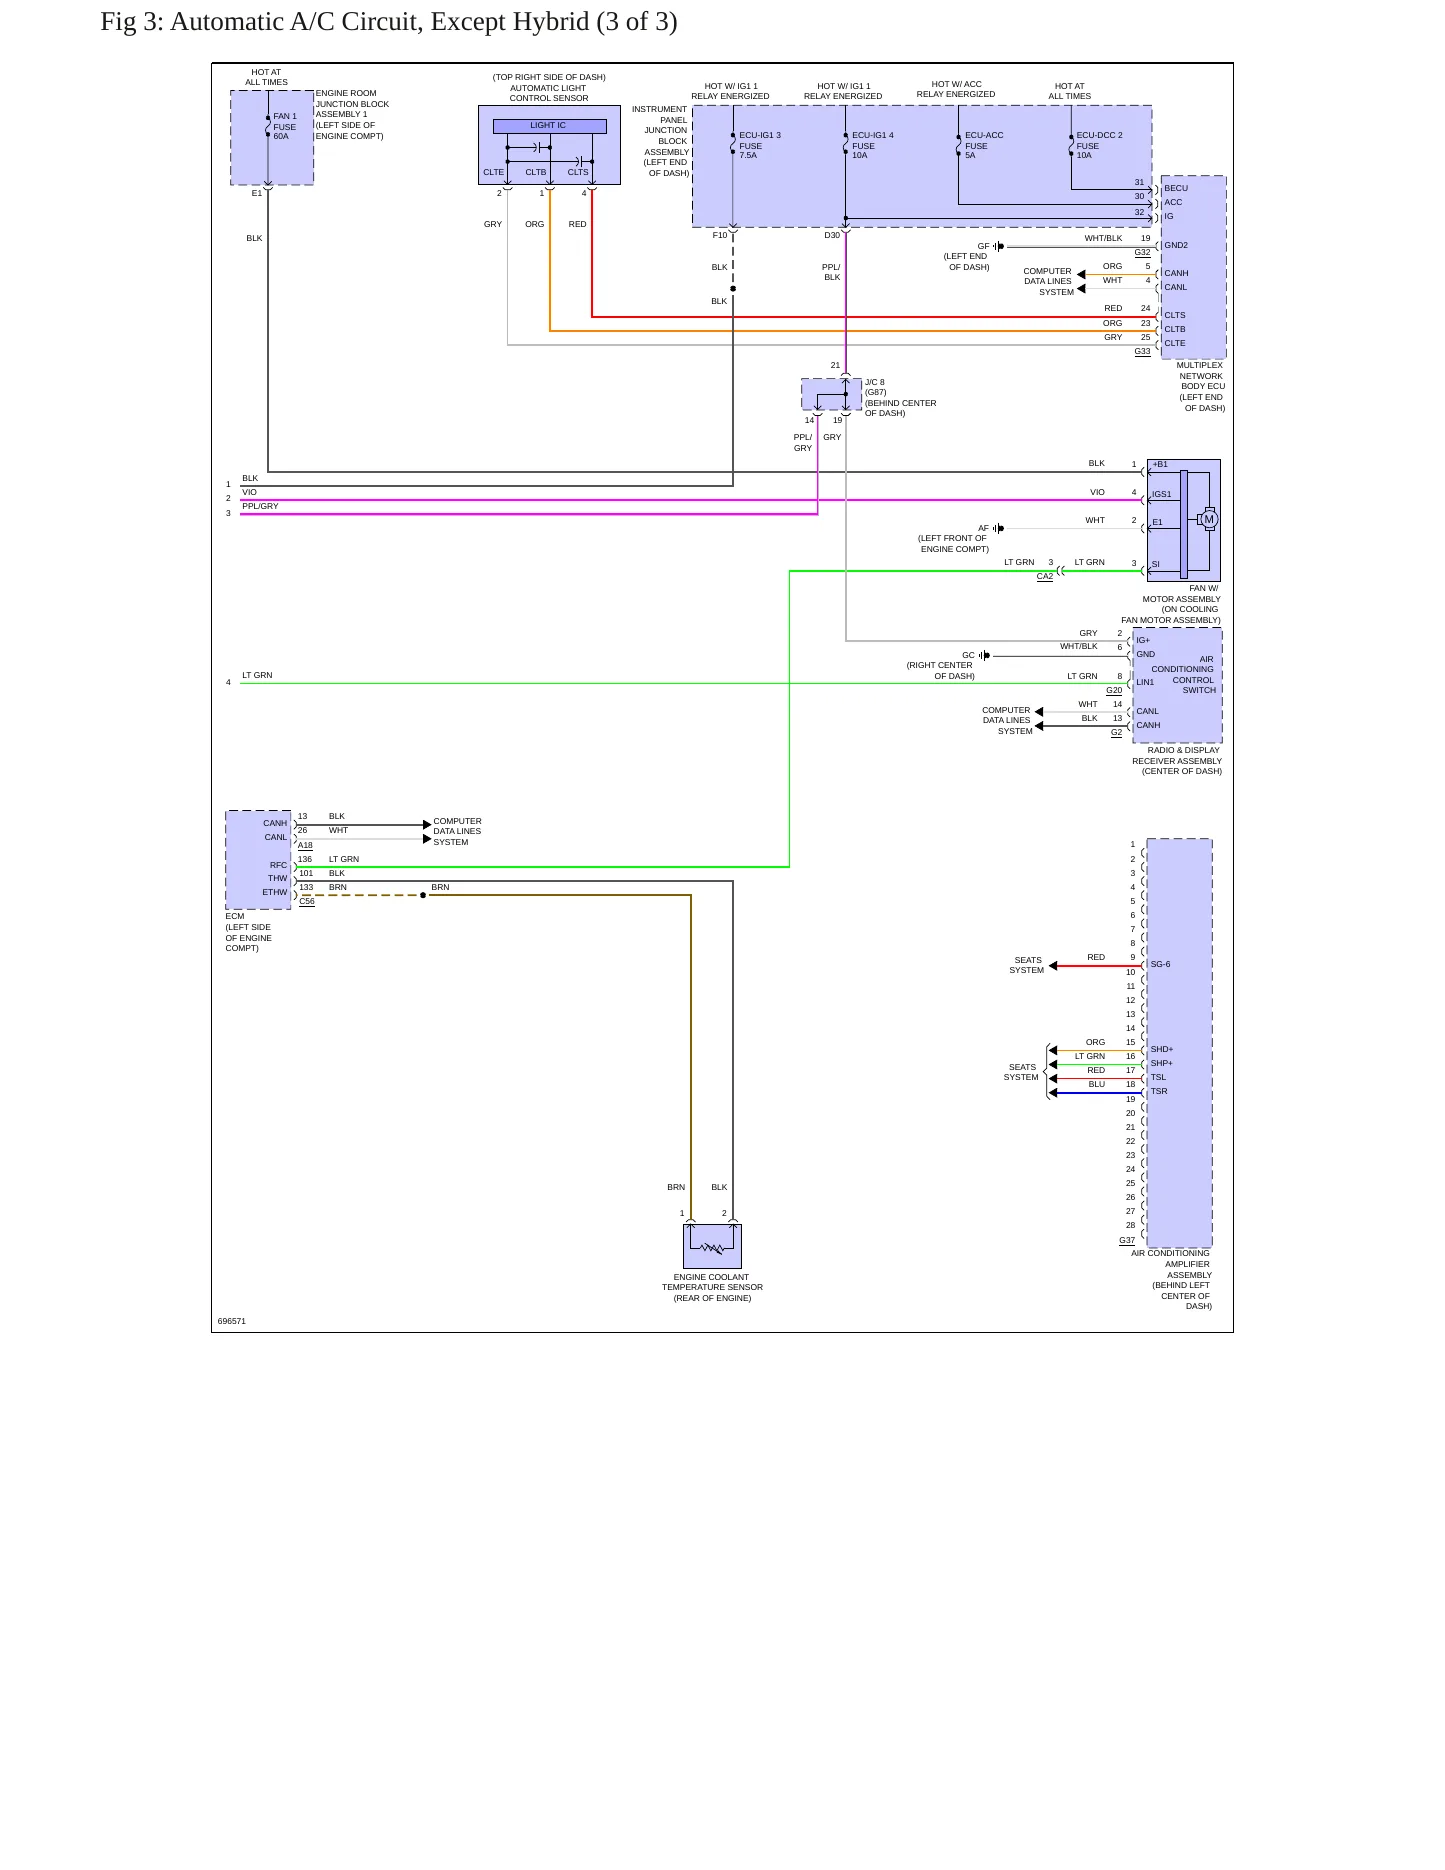Select the G33 connector reference
Viewport: 1445px width, 1870px height.
coord(1142,352)
